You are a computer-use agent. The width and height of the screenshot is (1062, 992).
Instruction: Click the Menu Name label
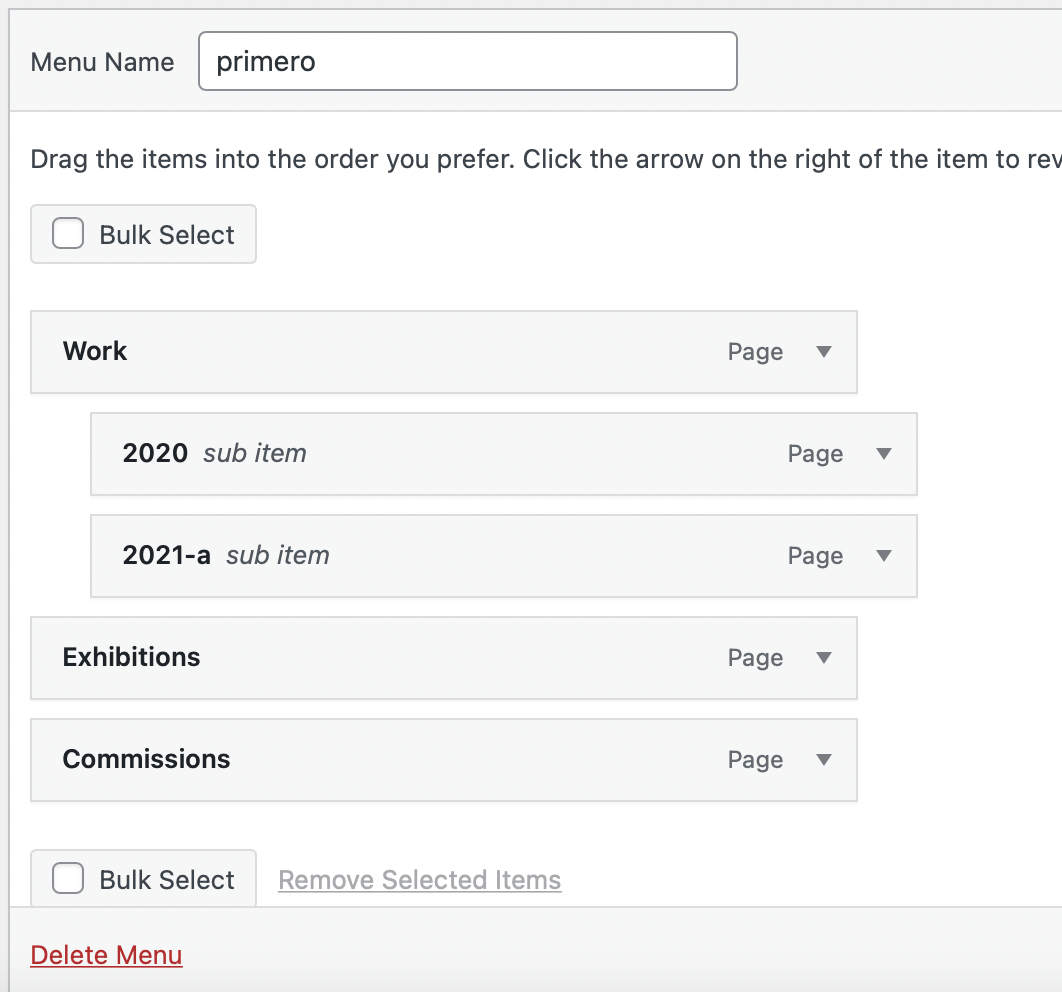click(102, 62)
